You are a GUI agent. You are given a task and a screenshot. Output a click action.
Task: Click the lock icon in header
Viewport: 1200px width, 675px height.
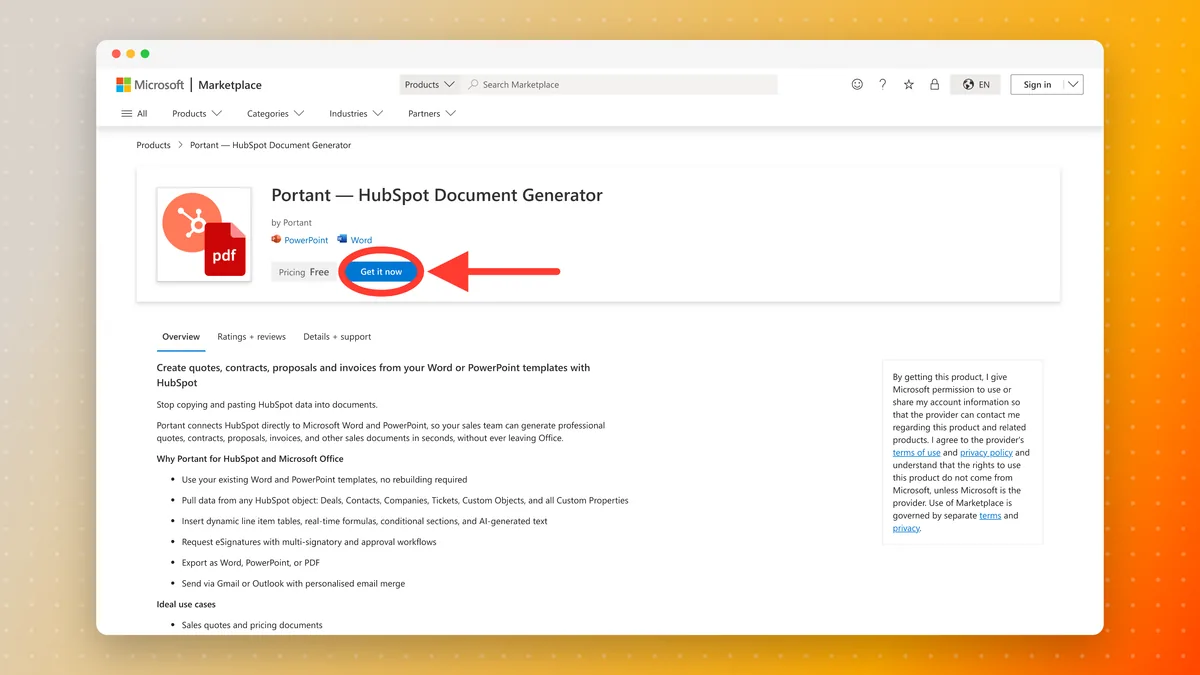point(934,85)
